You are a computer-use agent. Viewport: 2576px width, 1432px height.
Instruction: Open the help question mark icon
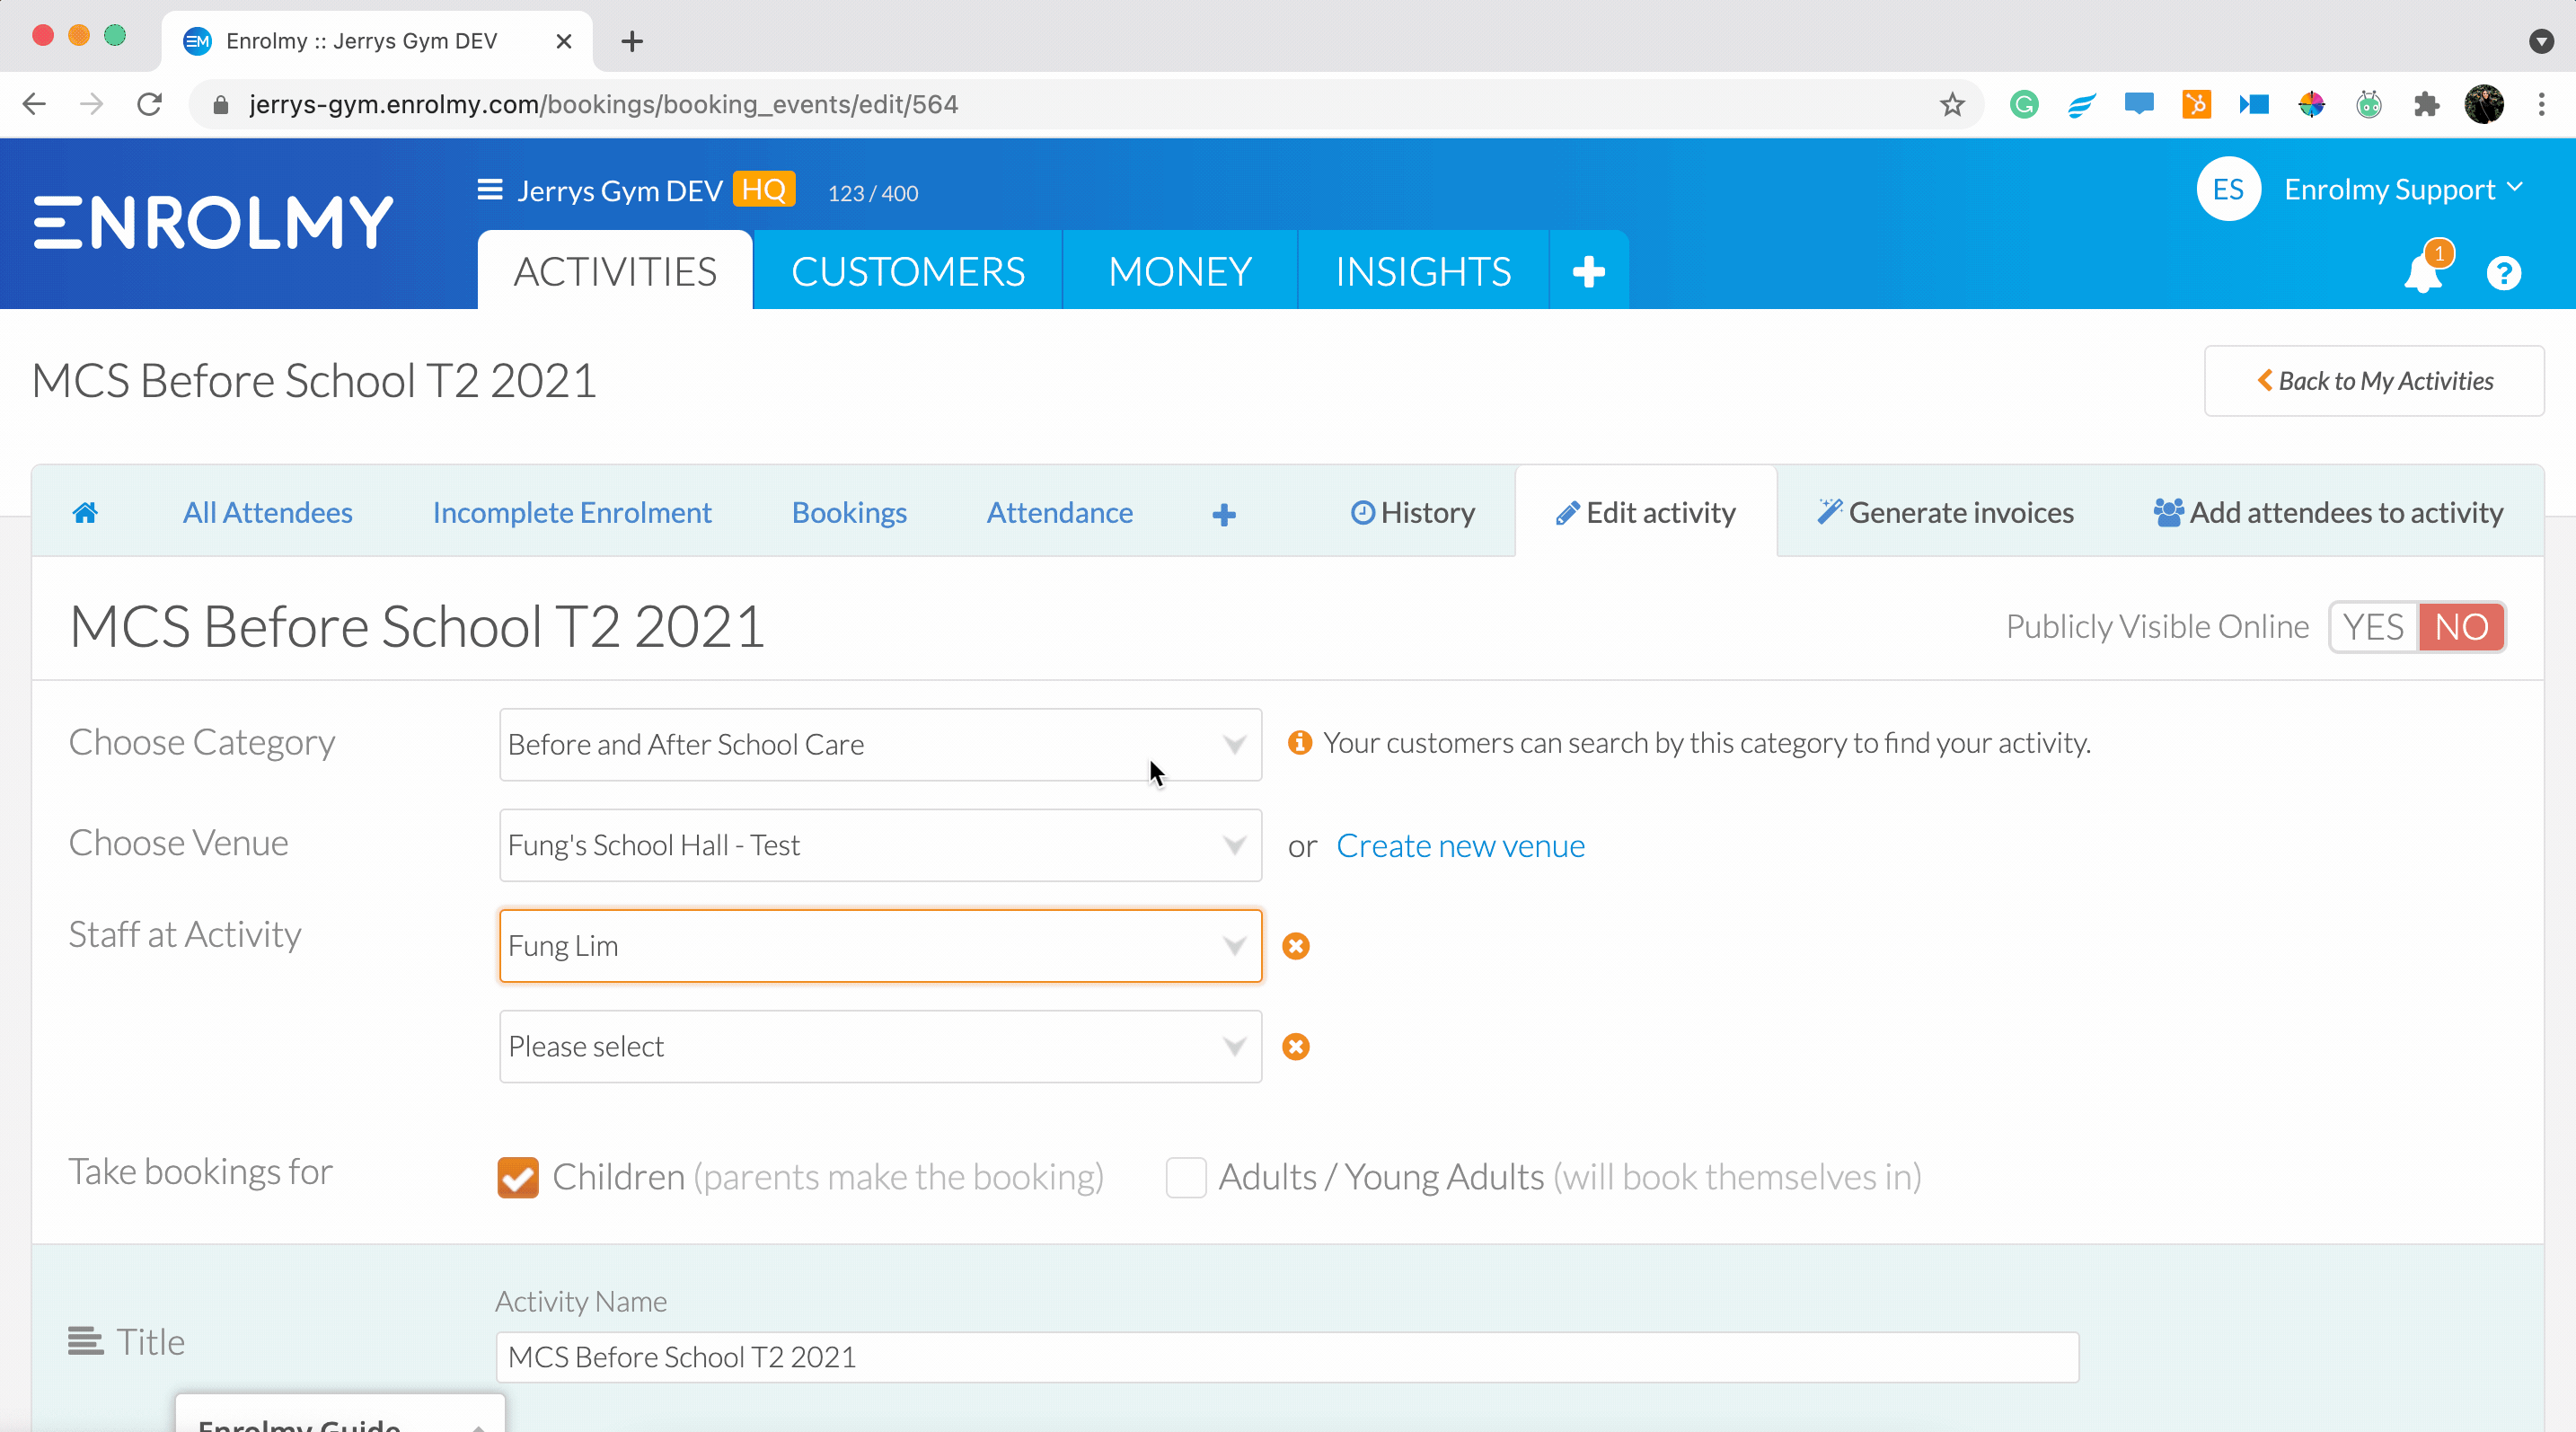pyautogui.click(x=2504, y=272)
